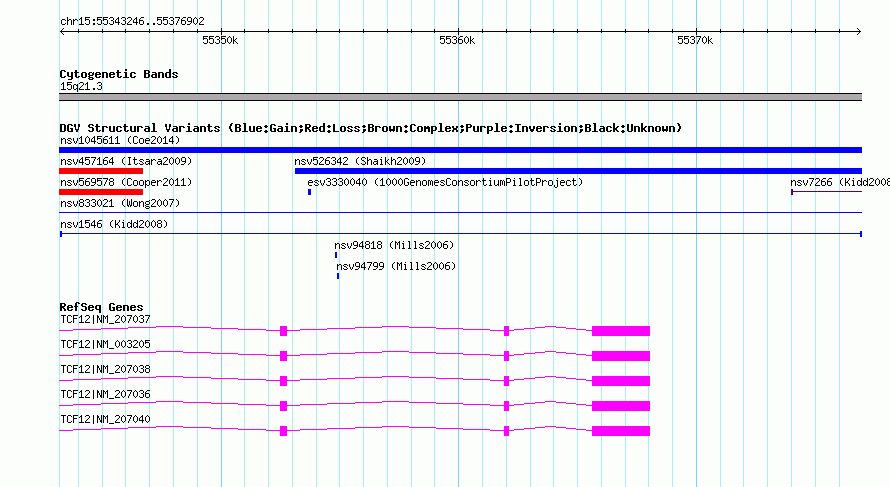Select nsv569578 (Cooper2011) variant label
The width and height of the screenshot is (890, 487).
point(126,182)
